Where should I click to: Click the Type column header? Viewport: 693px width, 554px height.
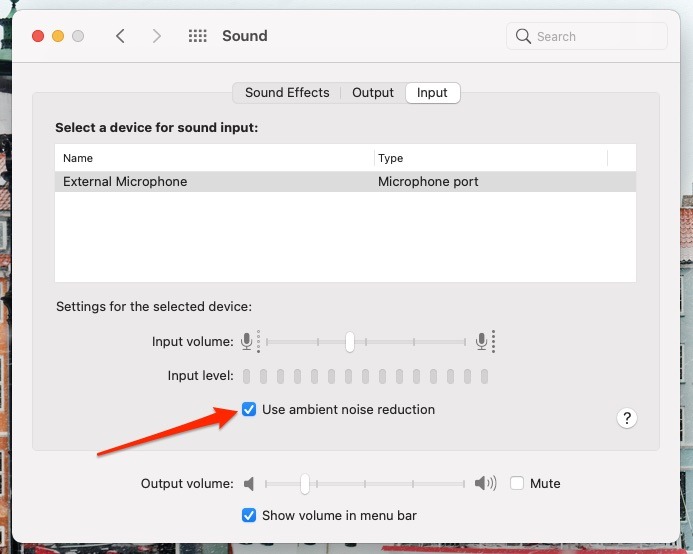pos(491,158)
